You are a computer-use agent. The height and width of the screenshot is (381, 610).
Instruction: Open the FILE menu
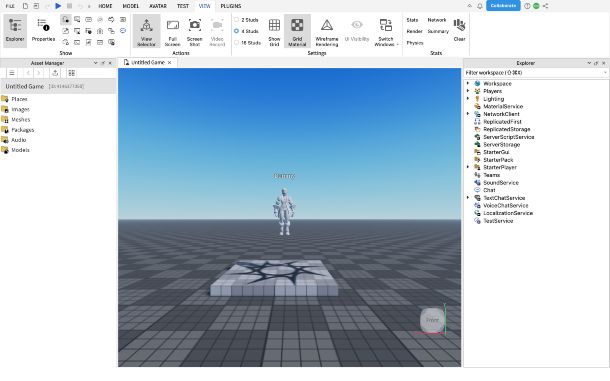[x=10, y=6]
